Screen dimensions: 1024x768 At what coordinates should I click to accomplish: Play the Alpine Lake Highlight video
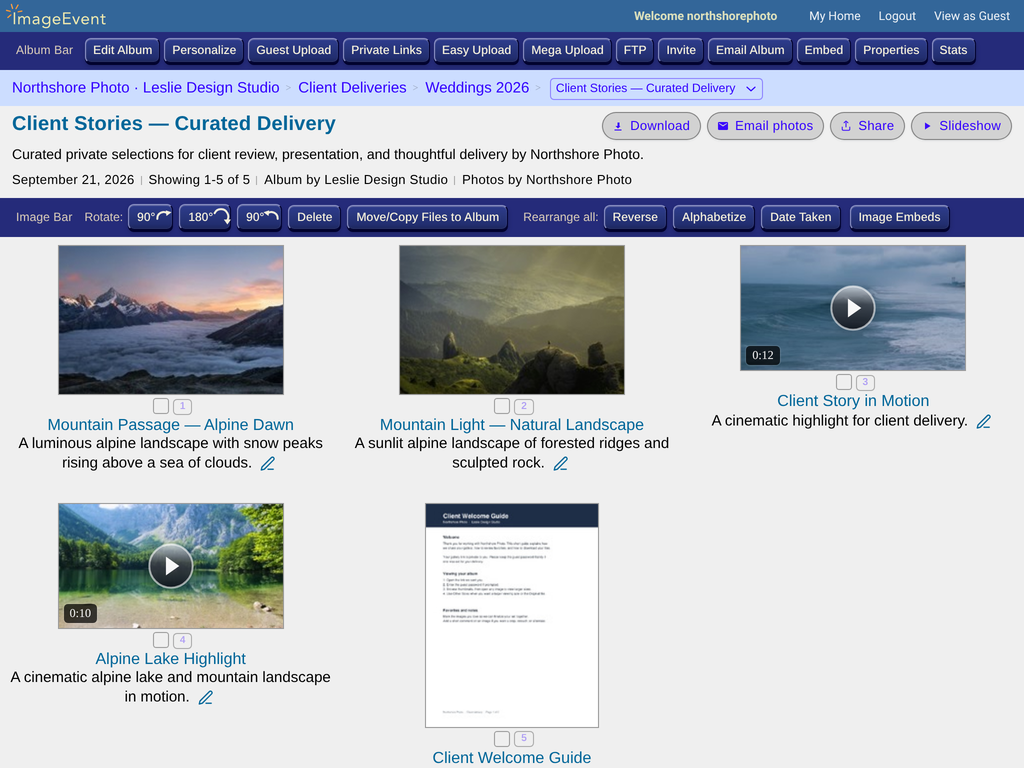point(170,566)
